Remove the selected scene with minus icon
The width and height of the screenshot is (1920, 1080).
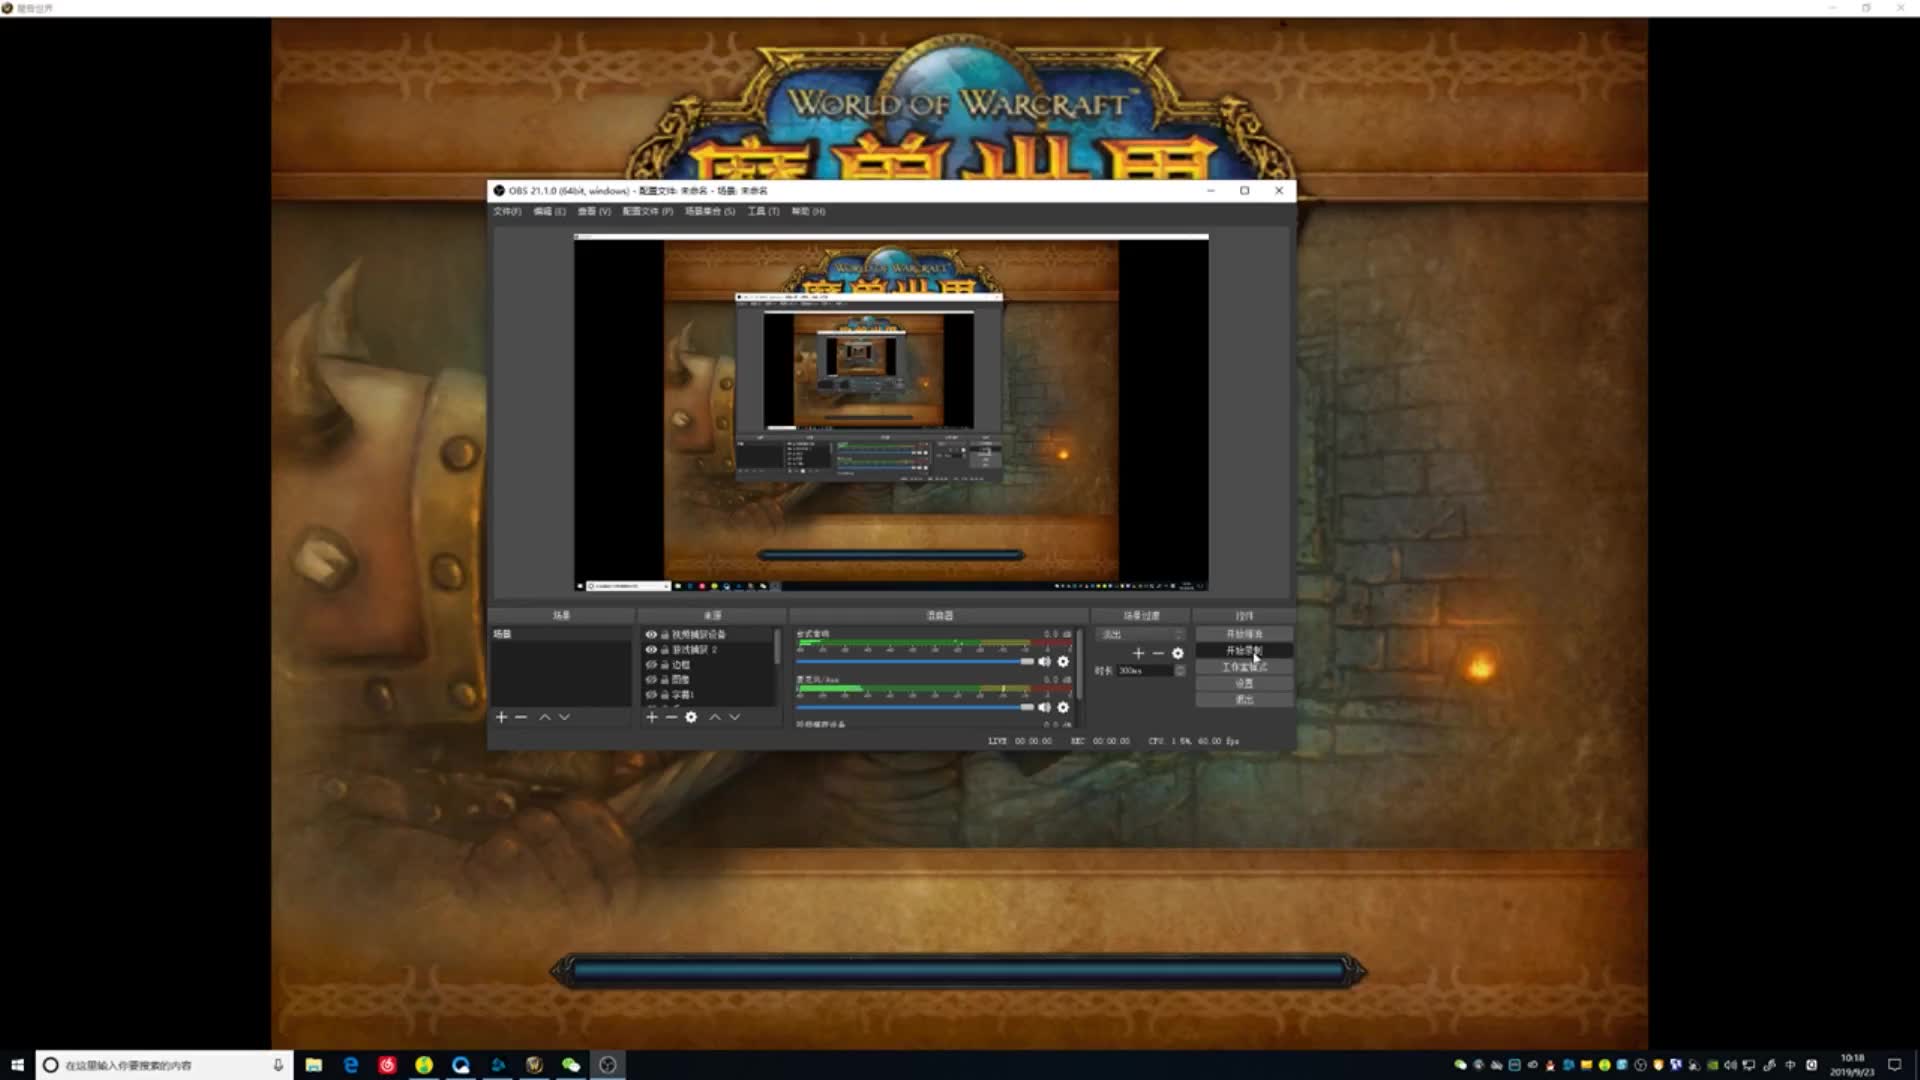point(521,717)
